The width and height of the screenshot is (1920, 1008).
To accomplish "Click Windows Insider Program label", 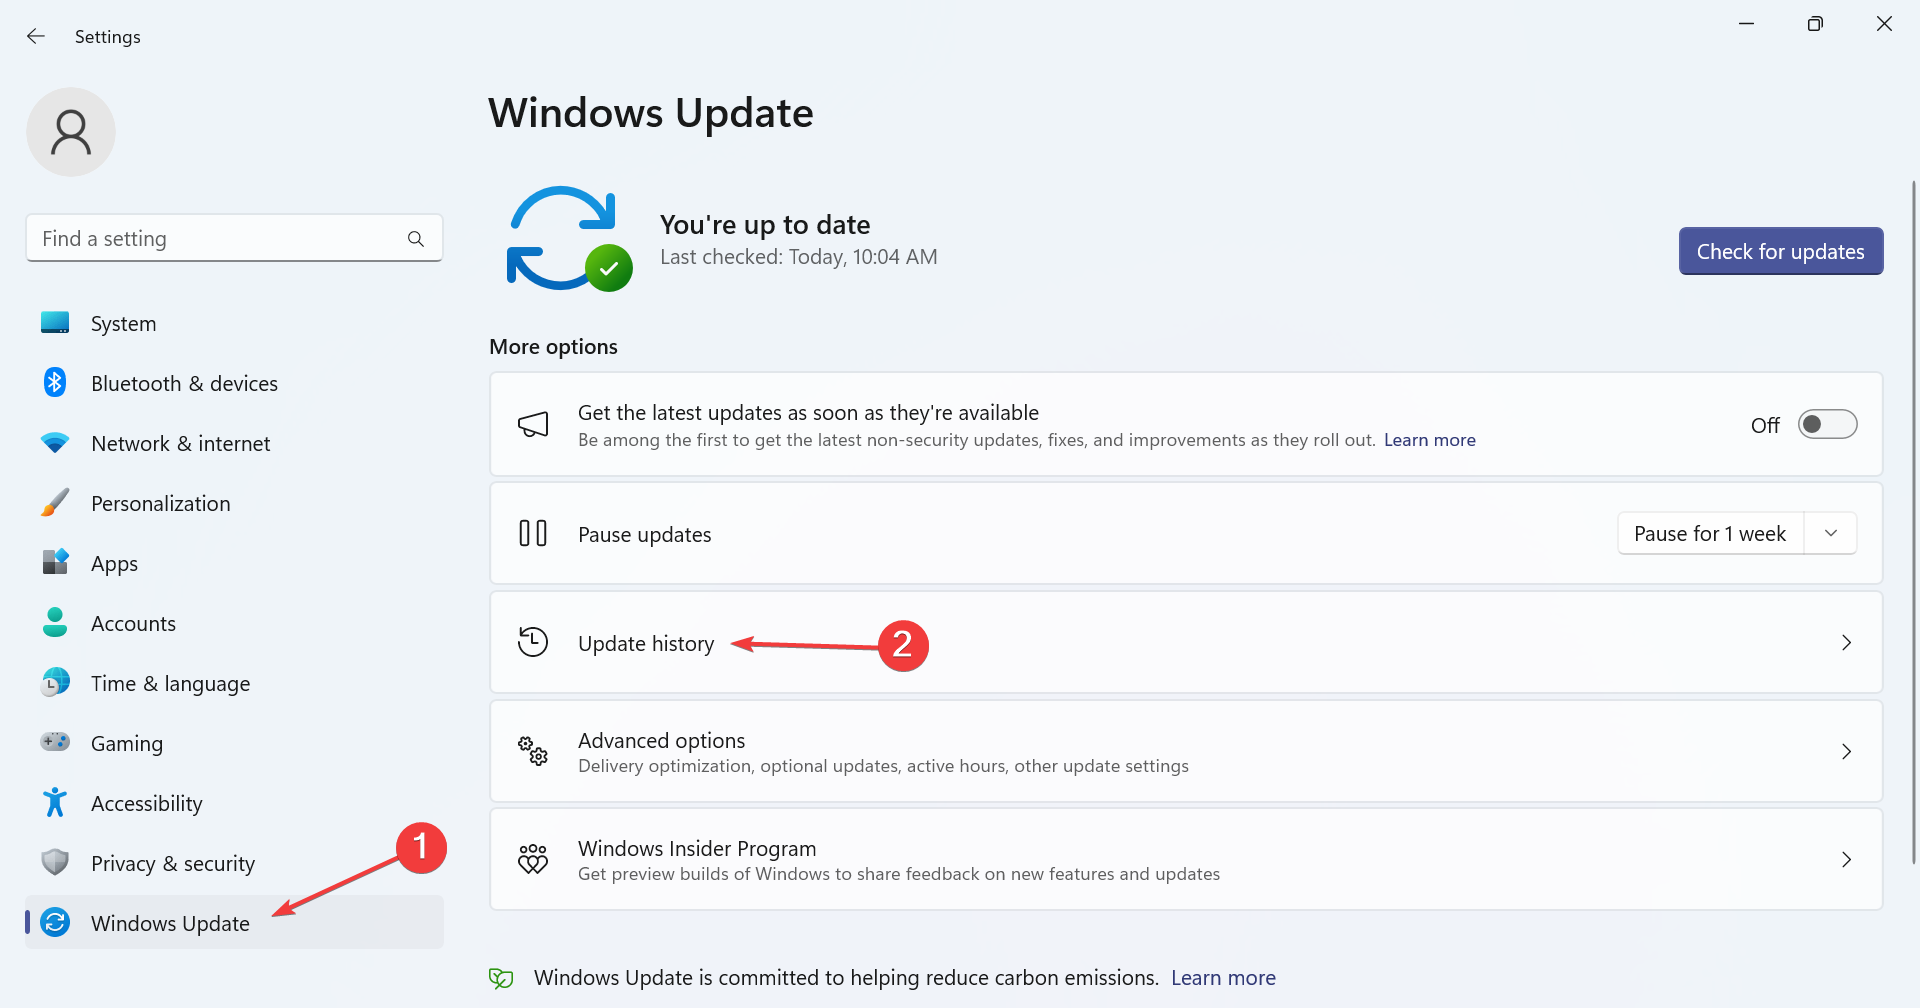I will pos(697,848).
